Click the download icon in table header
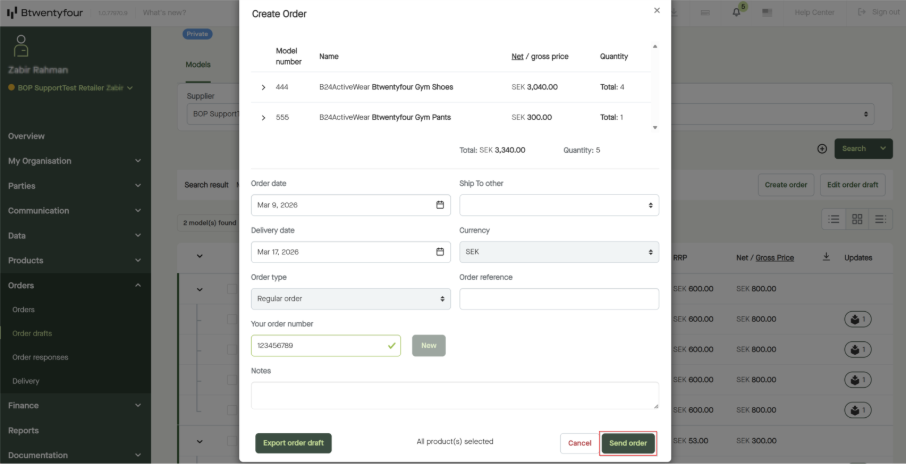This screenshot has height=465, width=906. (826, 257)
